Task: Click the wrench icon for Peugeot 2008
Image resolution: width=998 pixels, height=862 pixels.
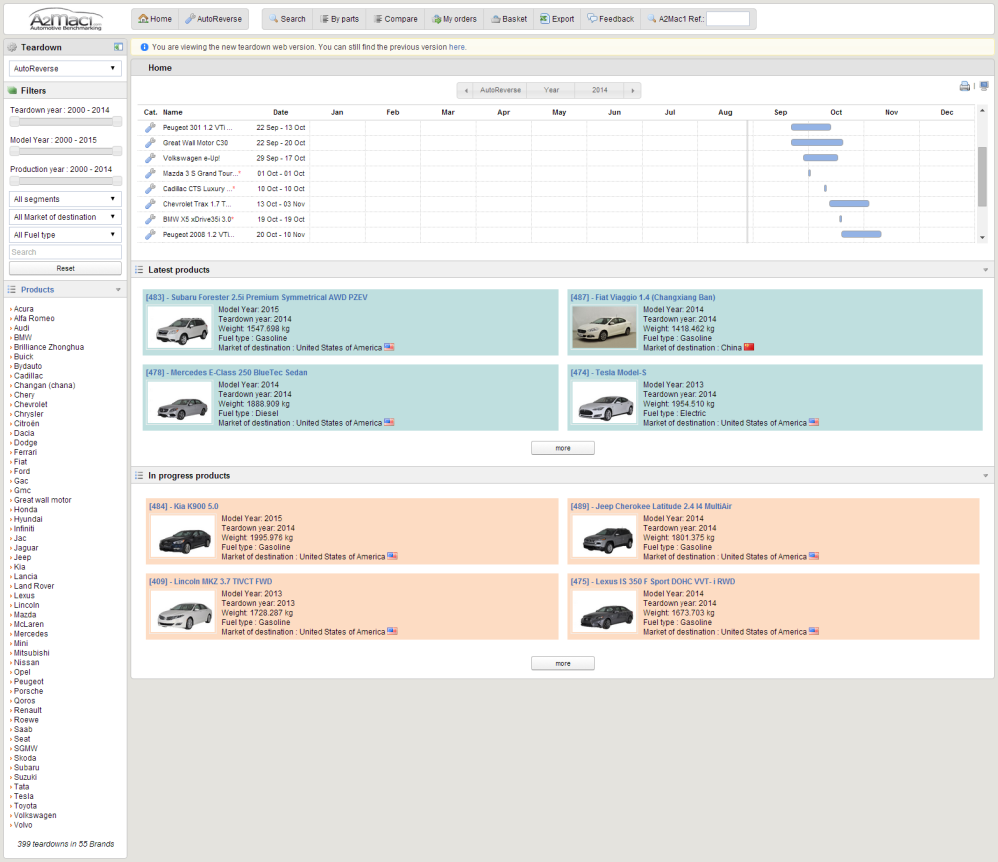Action: tap(150, 234)
